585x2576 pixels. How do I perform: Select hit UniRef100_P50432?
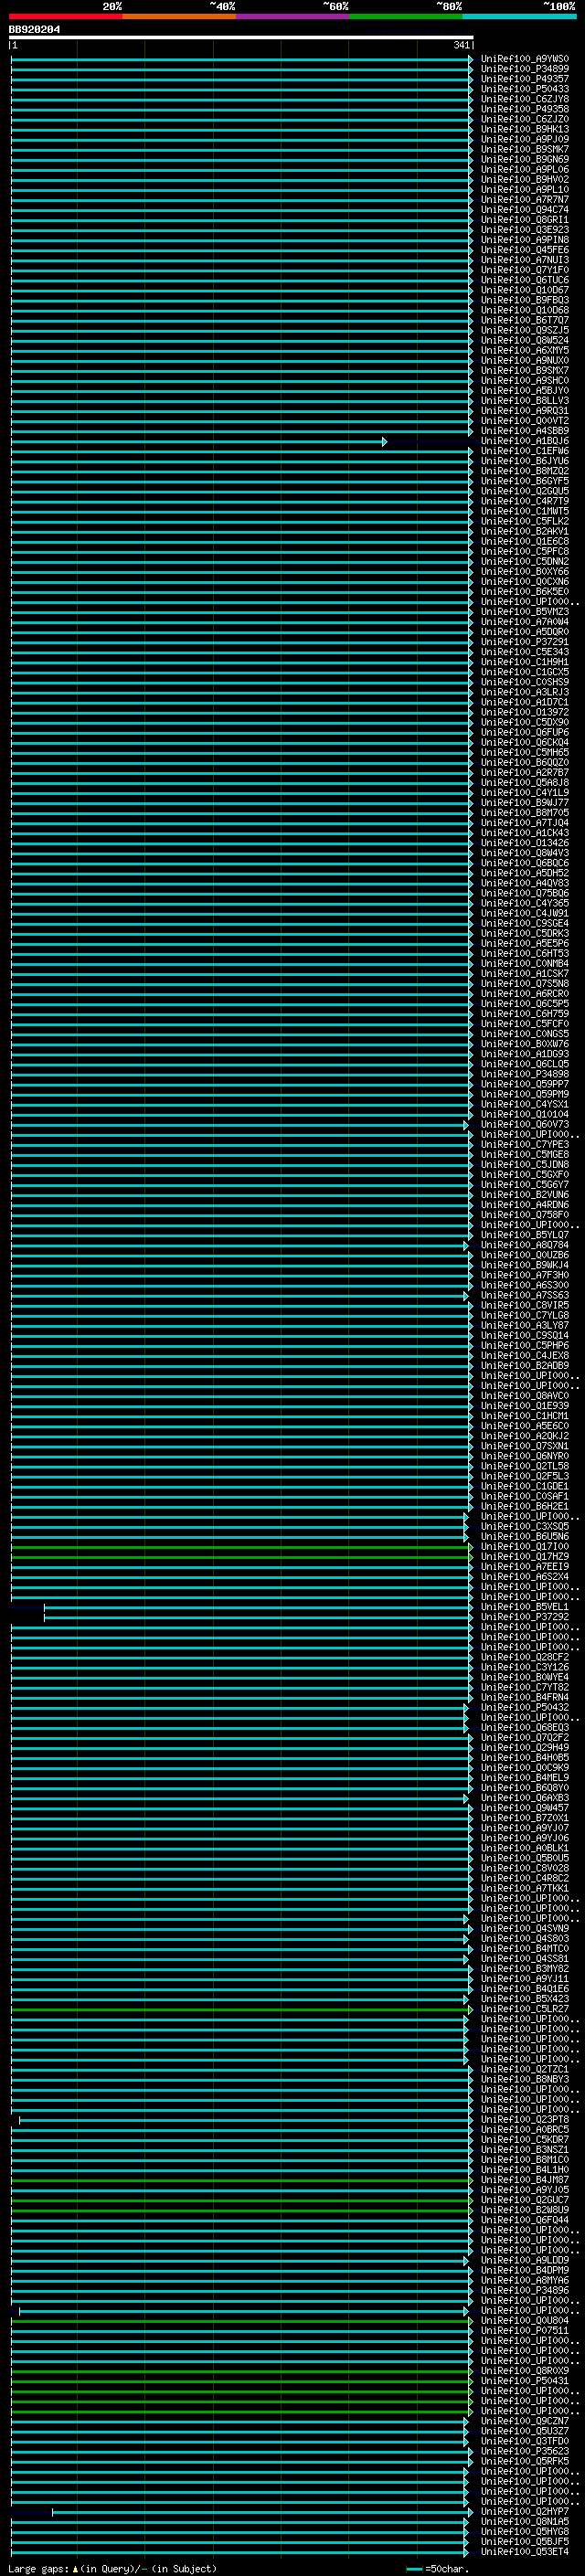524,1707
